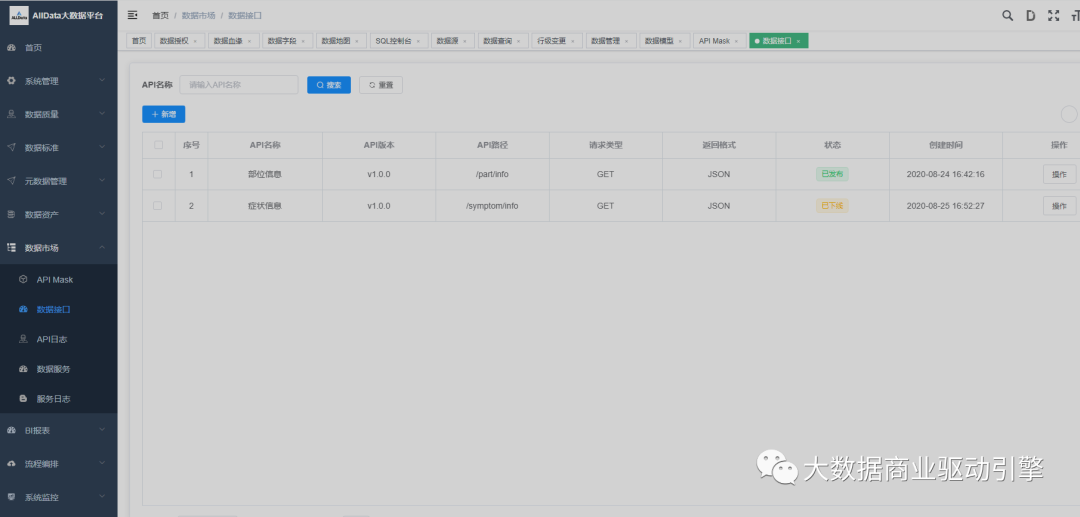This screenshot has width=1080, height=517.
Task: Open 服务日志 in sidebar submenu
Action: [54, 399]
